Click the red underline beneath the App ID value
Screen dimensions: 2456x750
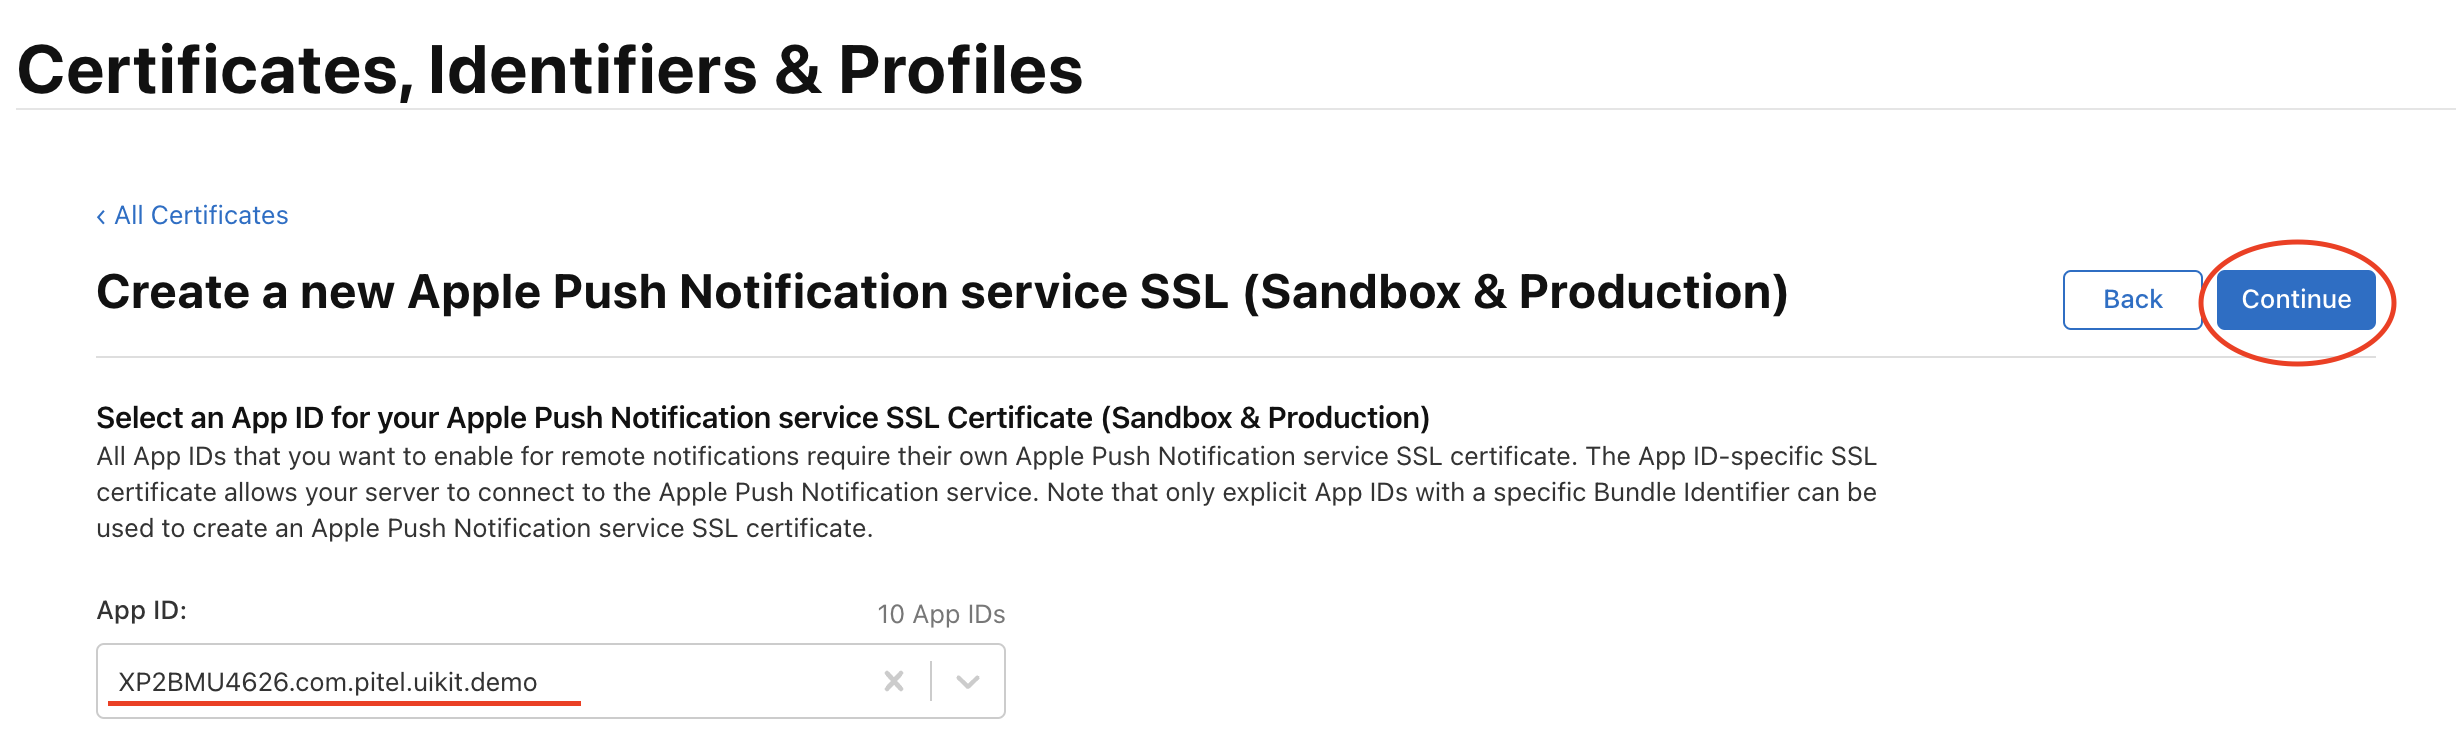click(x=344, y=703)
